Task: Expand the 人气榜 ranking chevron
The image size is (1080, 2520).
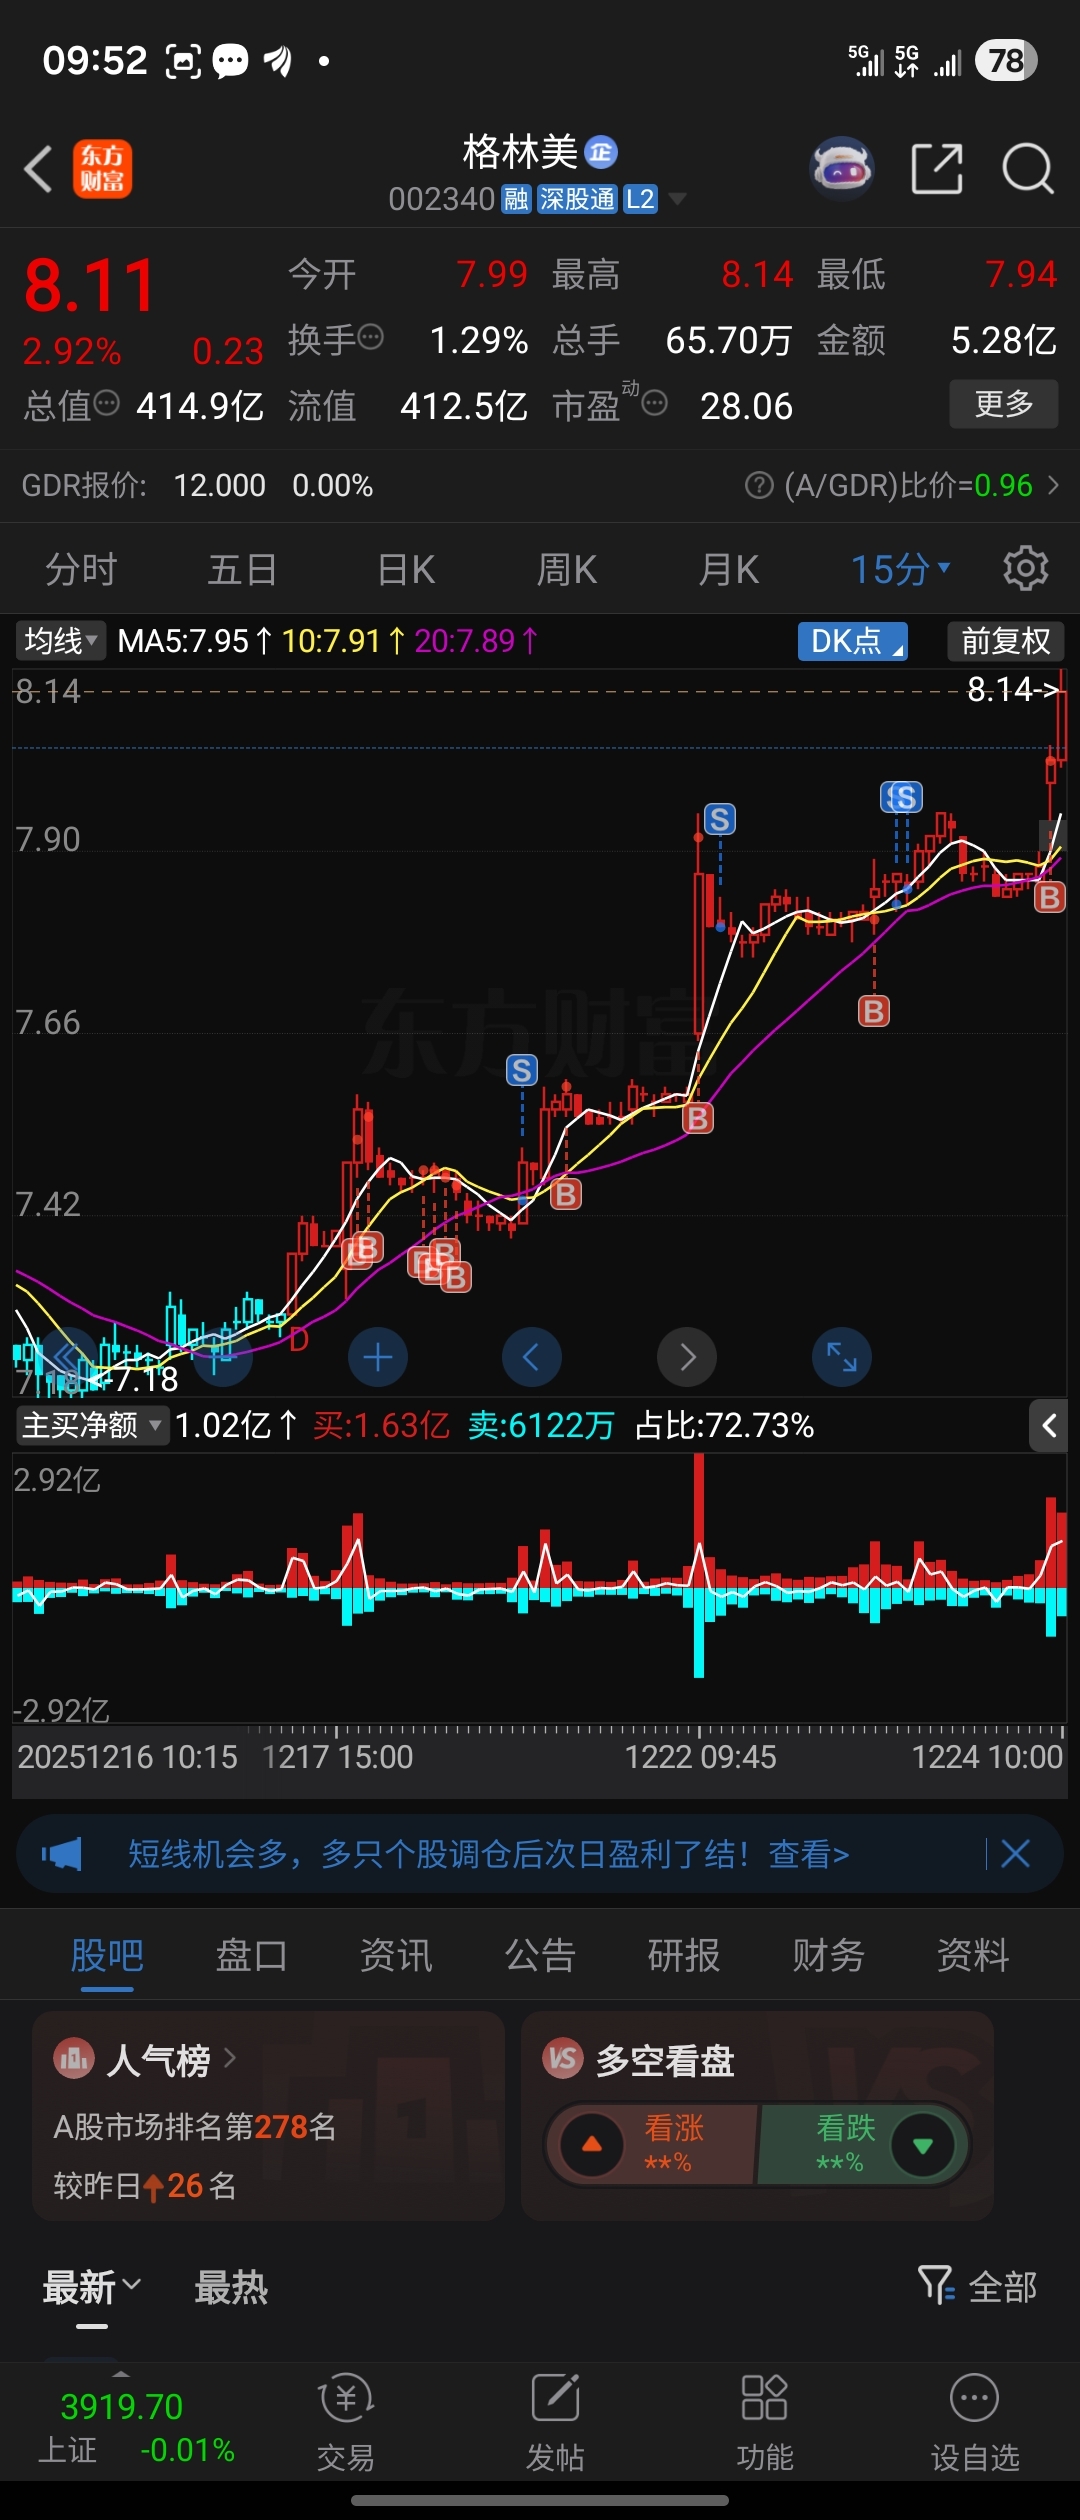Action: coord(230,2058)
